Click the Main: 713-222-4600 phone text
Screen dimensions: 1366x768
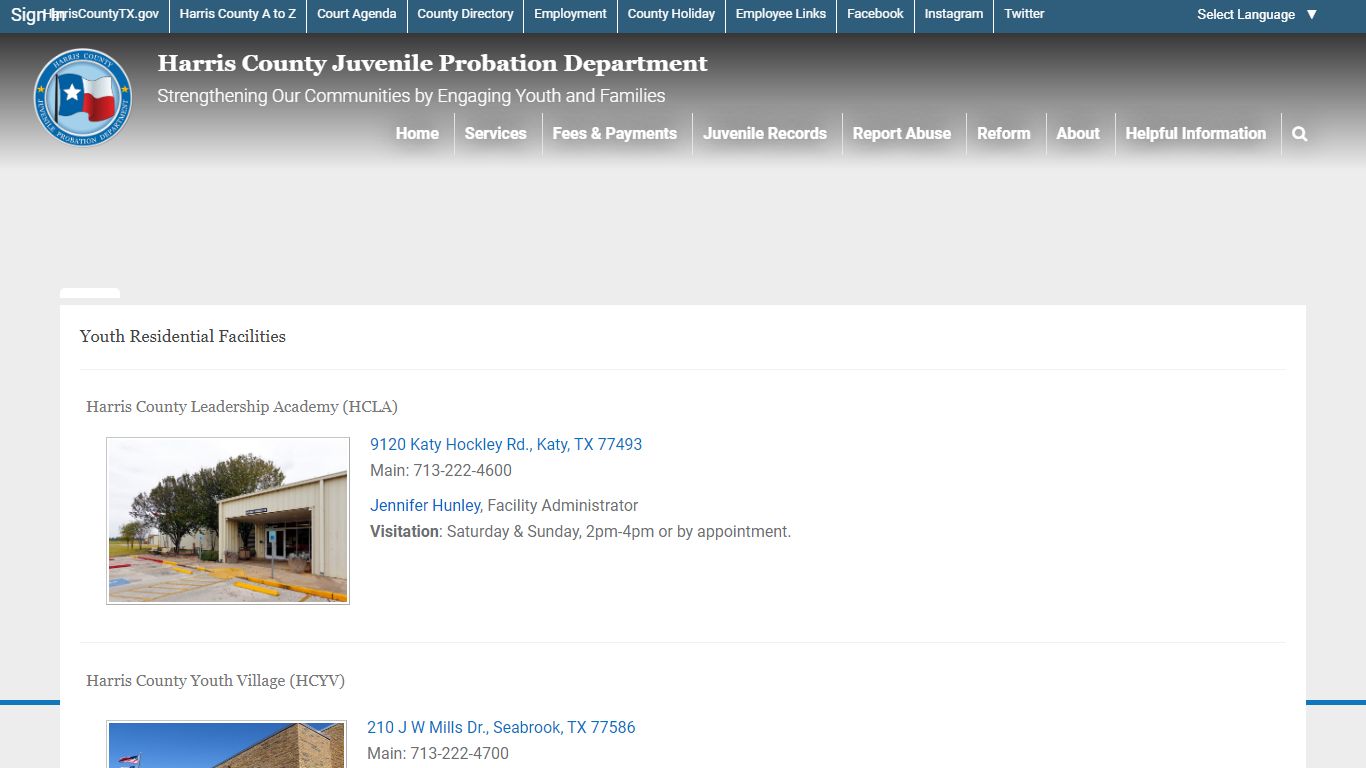tap(441, 471)
